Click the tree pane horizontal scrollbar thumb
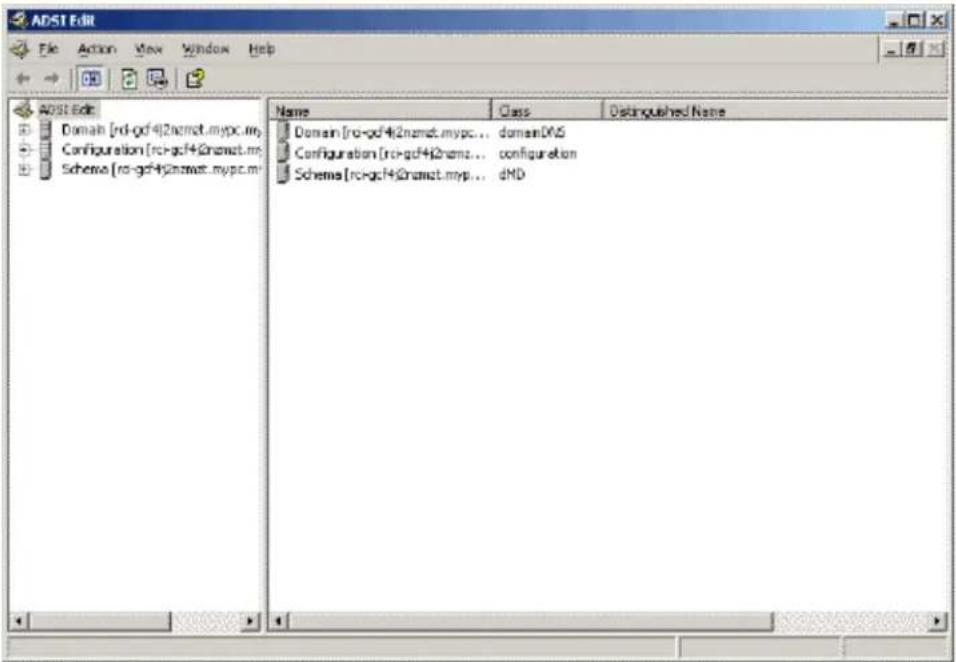This screenshot has height=662, width=956. pos(100,622)
